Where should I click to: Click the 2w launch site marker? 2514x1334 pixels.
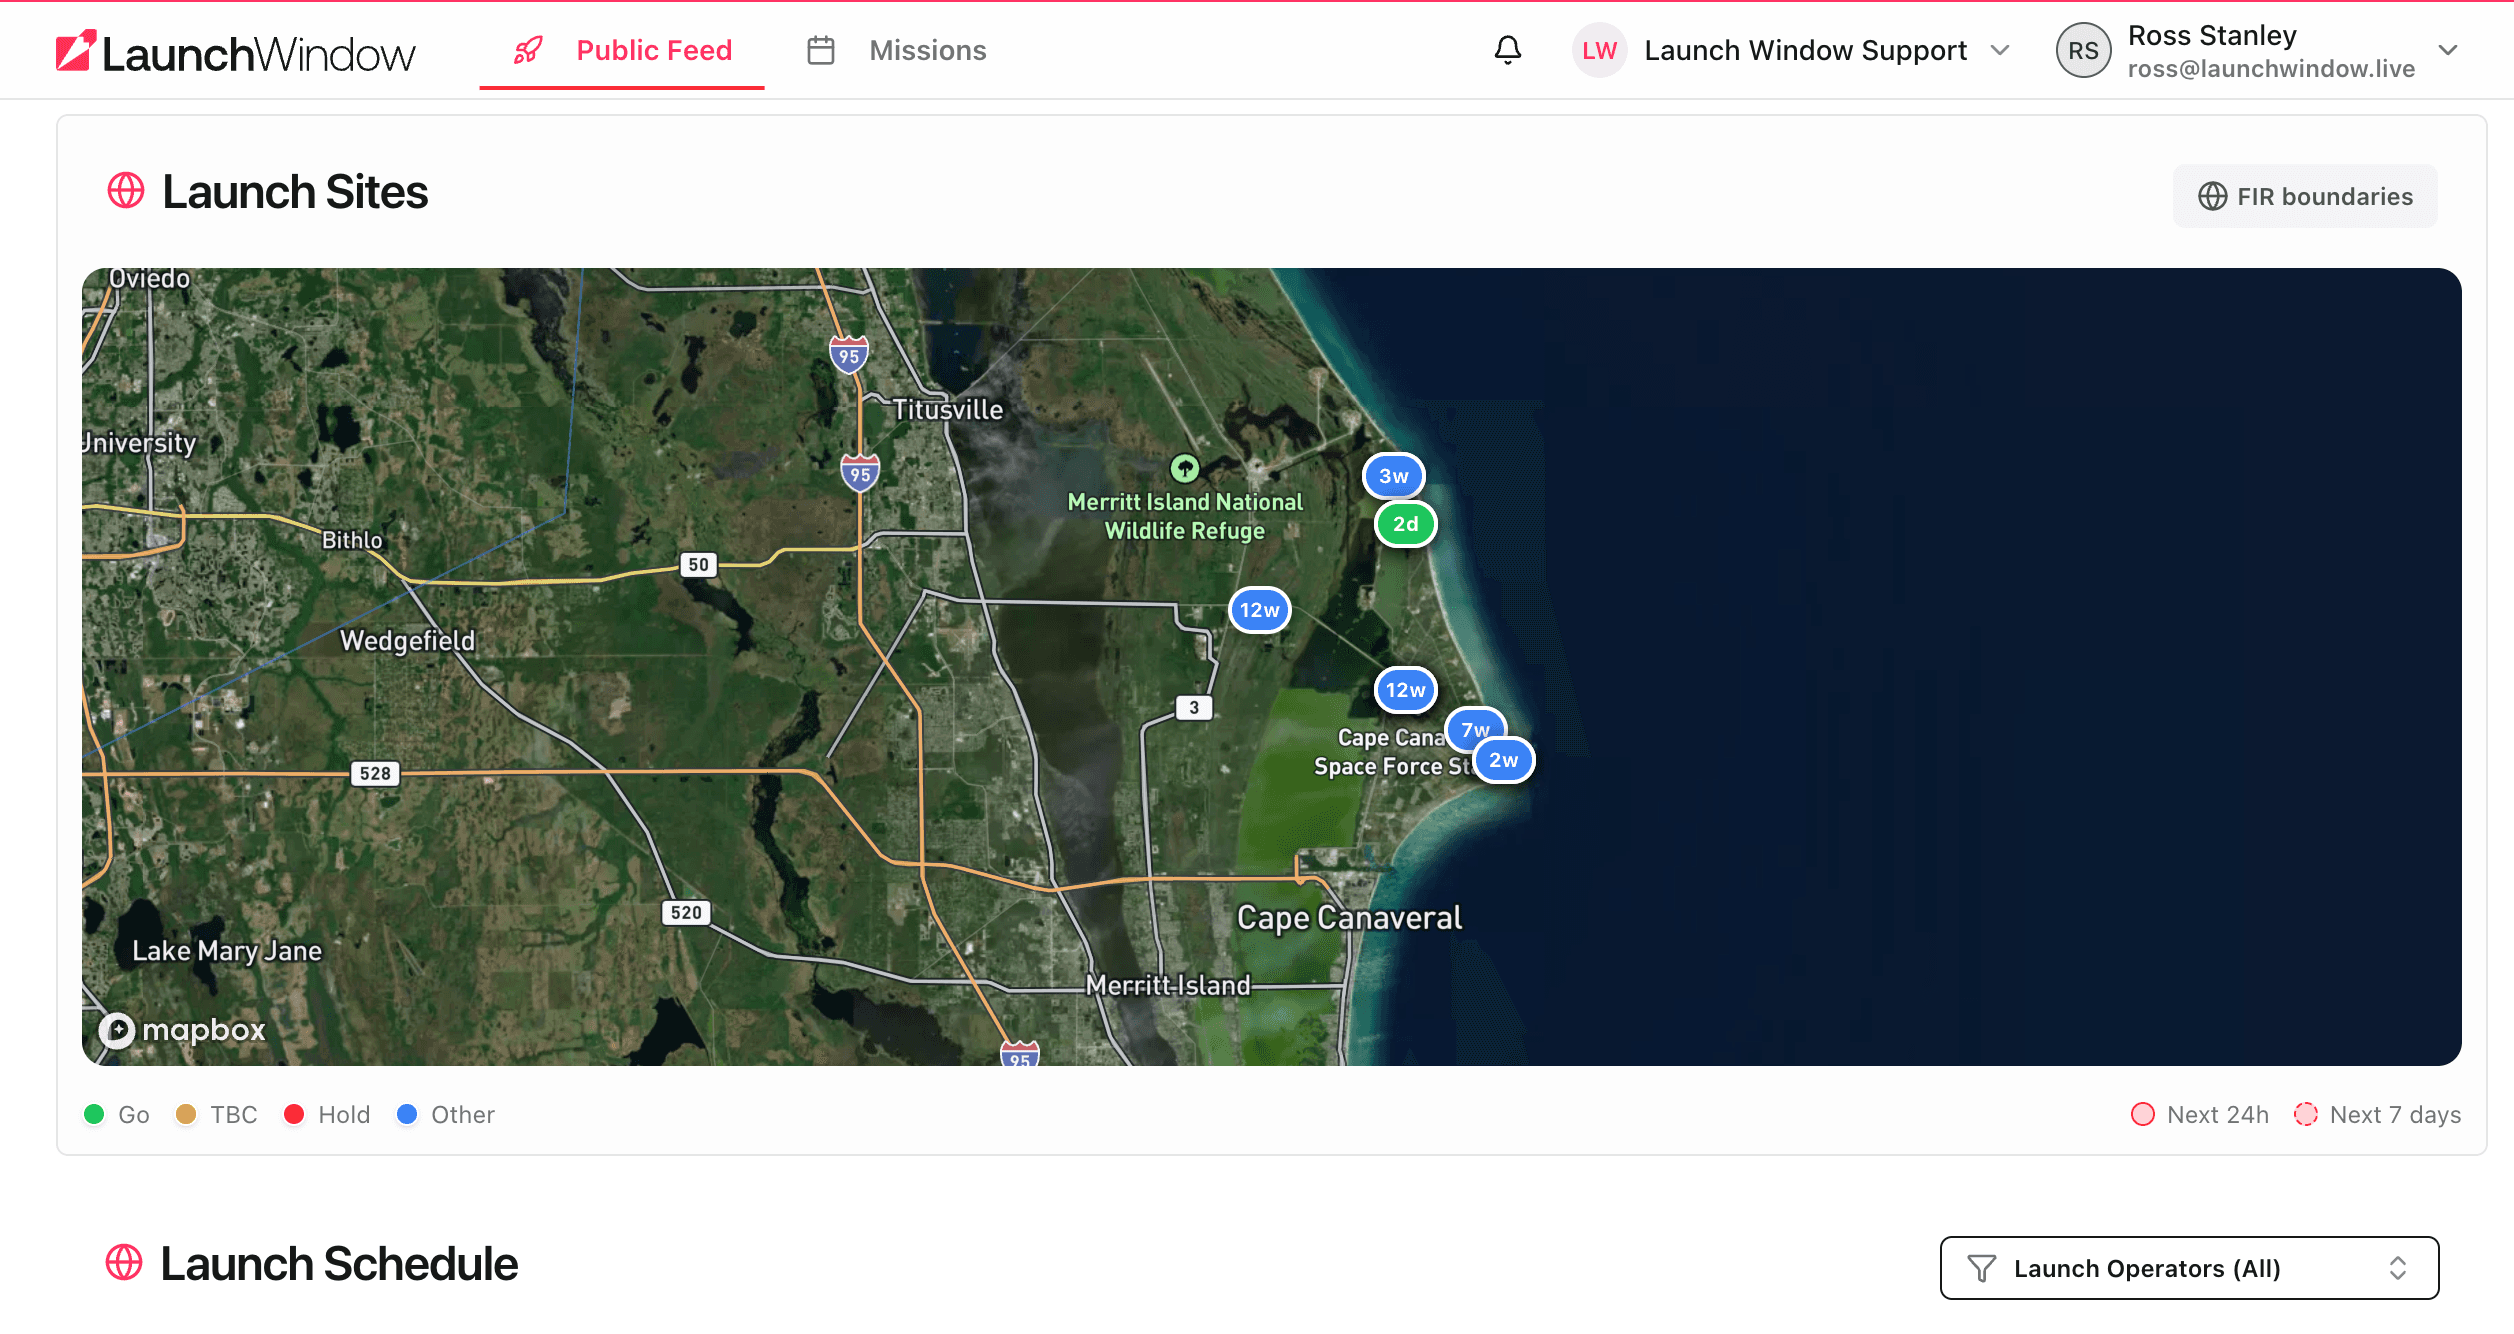(1504, 761)
